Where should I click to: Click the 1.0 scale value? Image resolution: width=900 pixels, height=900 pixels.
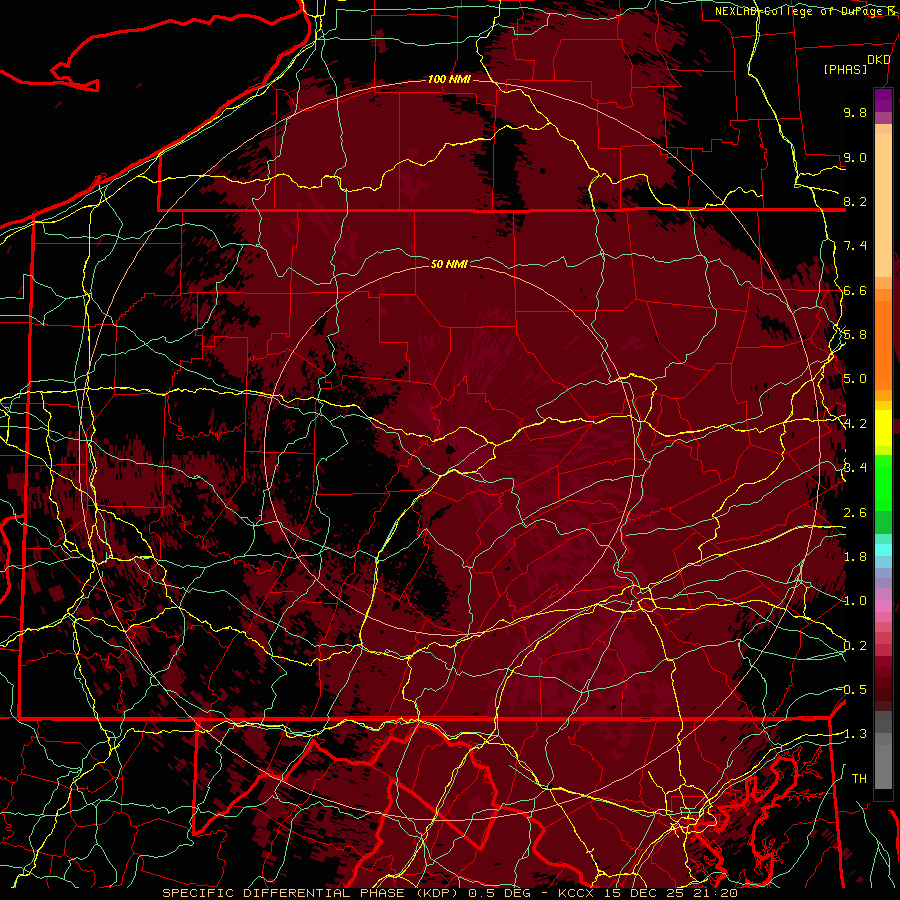coord(855,601)
